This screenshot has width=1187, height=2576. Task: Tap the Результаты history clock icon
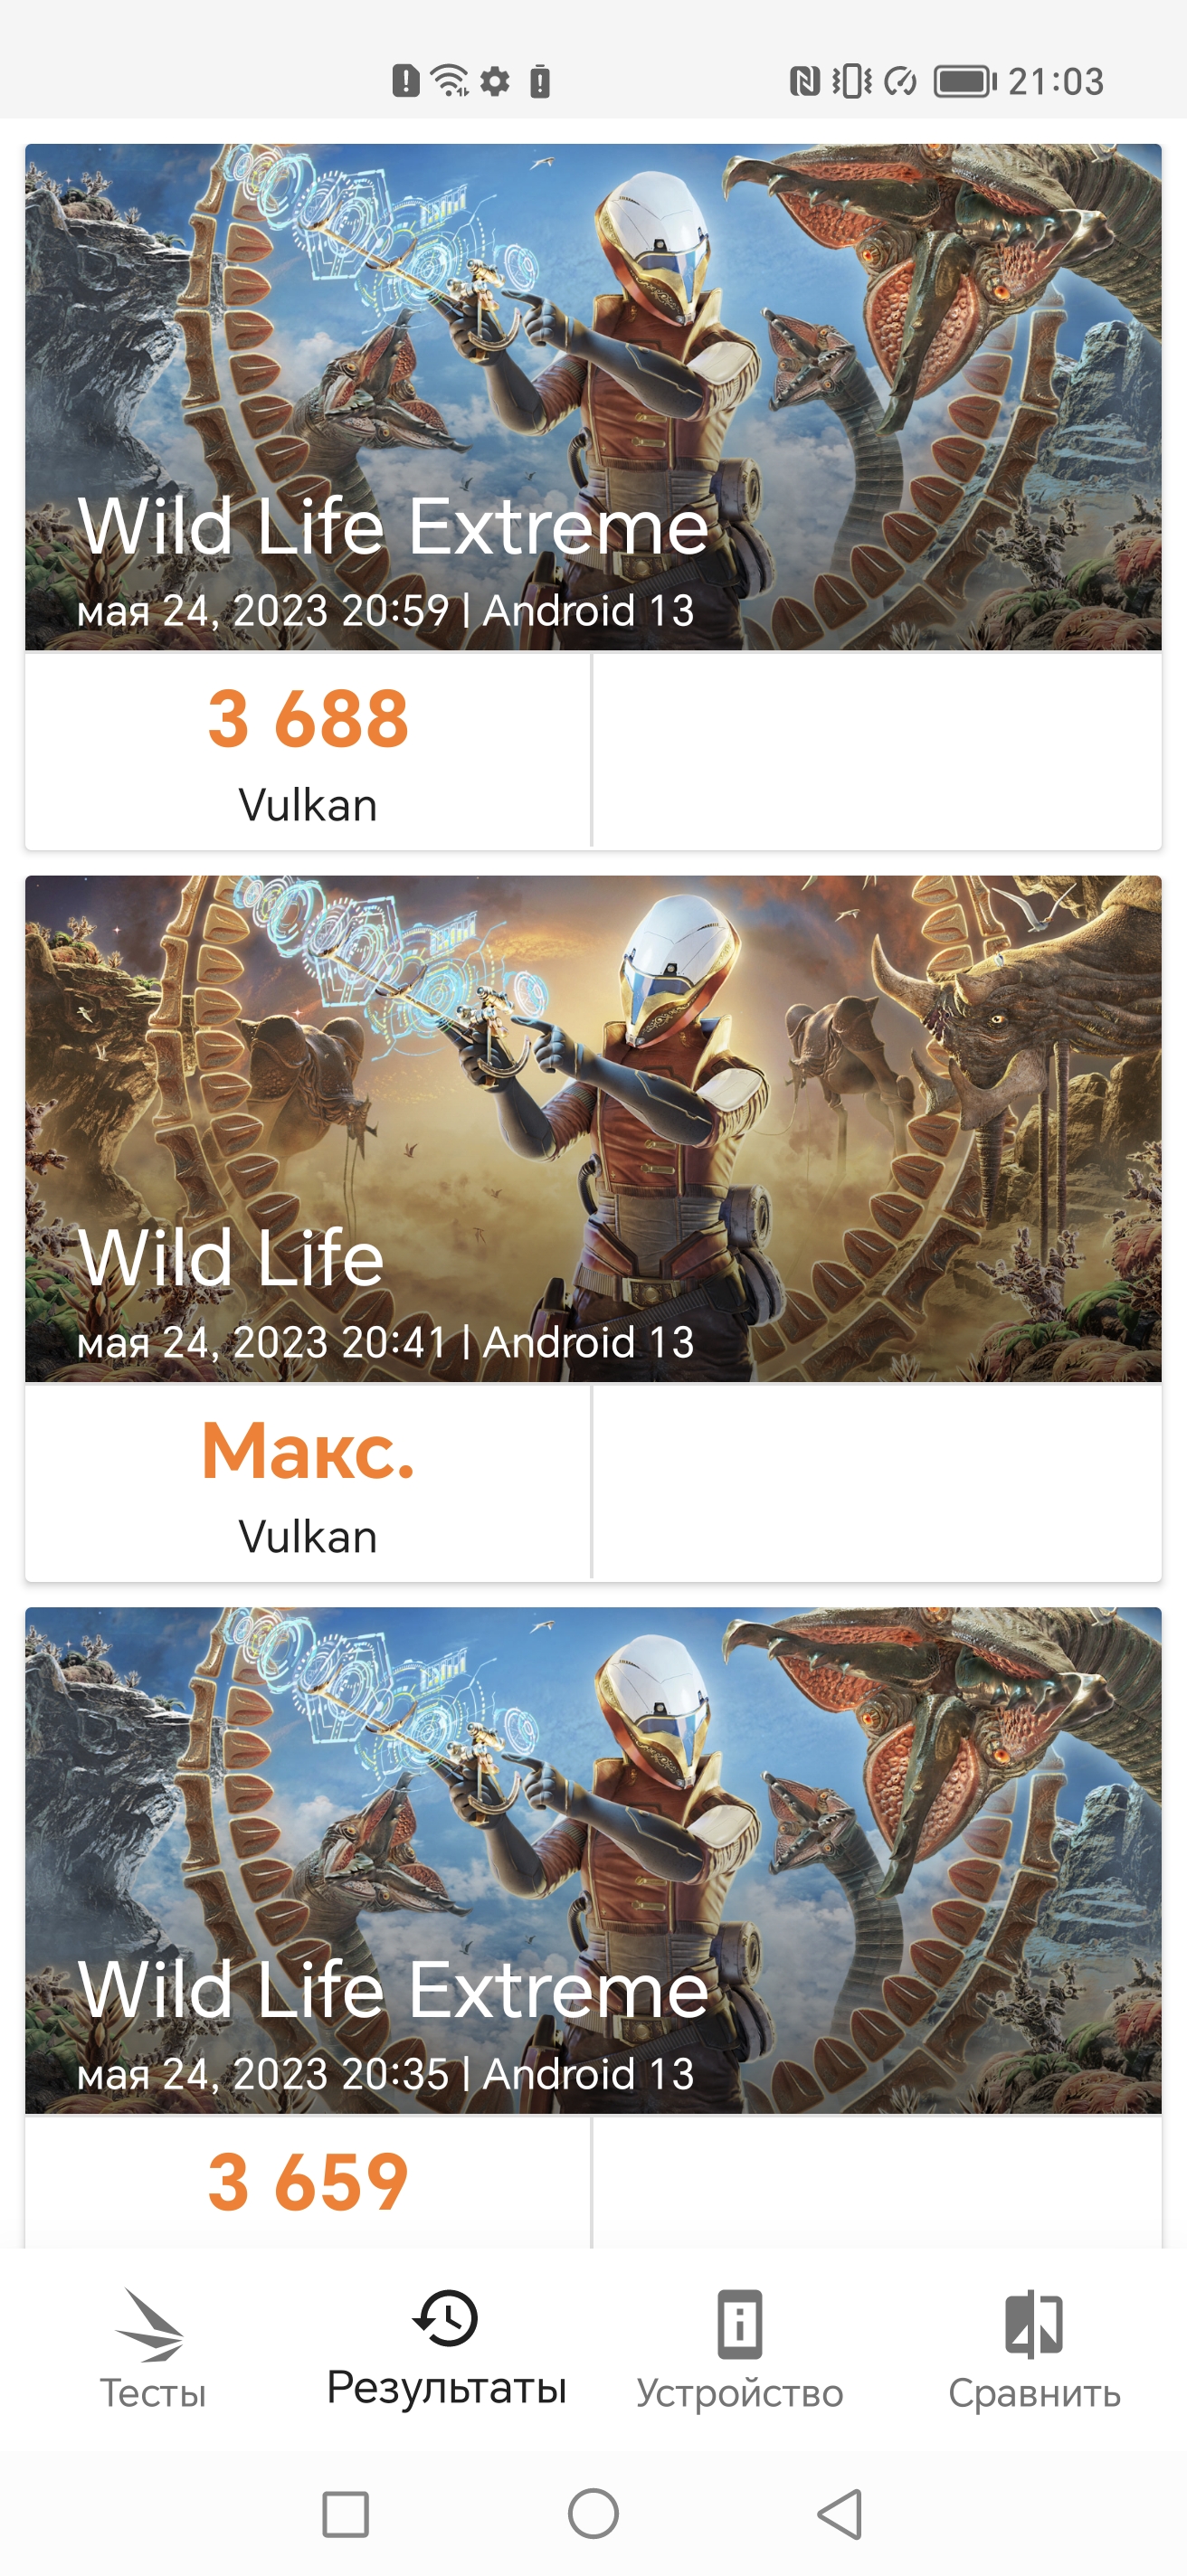[446, 2318]
